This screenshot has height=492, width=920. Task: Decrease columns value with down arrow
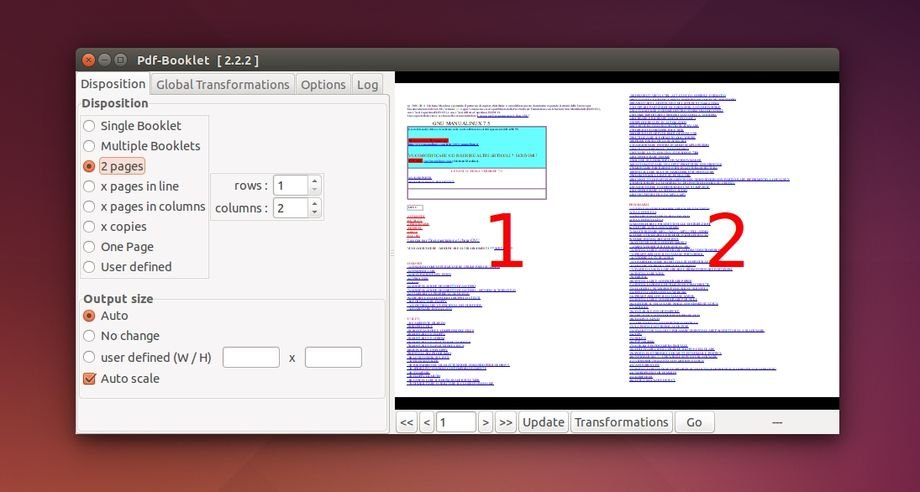pyautogui.click(x=314, y=212)
